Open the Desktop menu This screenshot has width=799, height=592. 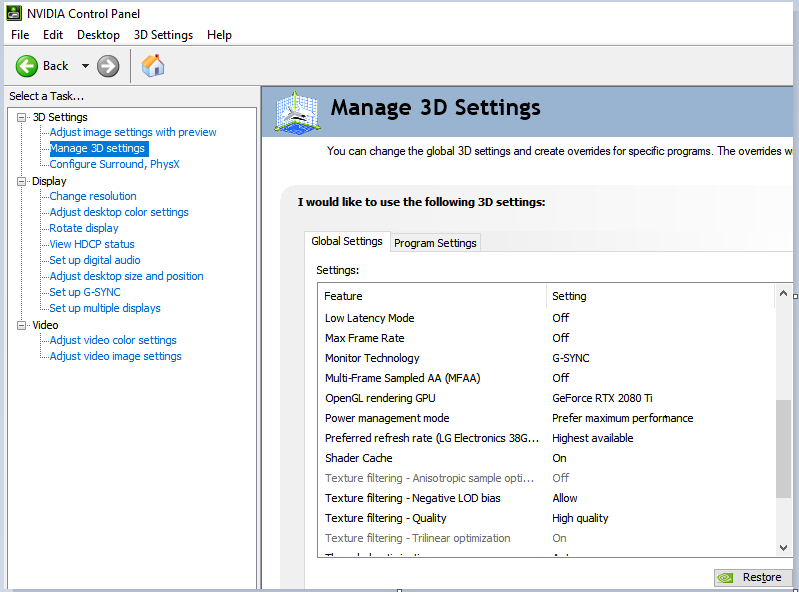click(x=98, y=35)
